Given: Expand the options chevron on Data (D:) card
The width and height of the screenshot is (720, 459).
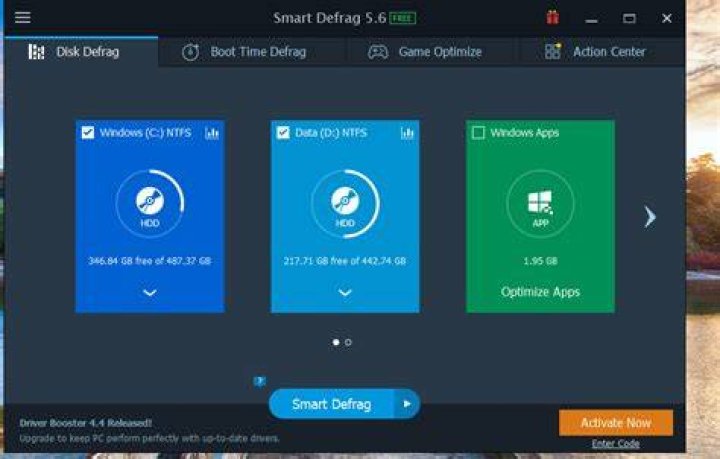Looking at the screenshot, I should (x=345, y=292).
